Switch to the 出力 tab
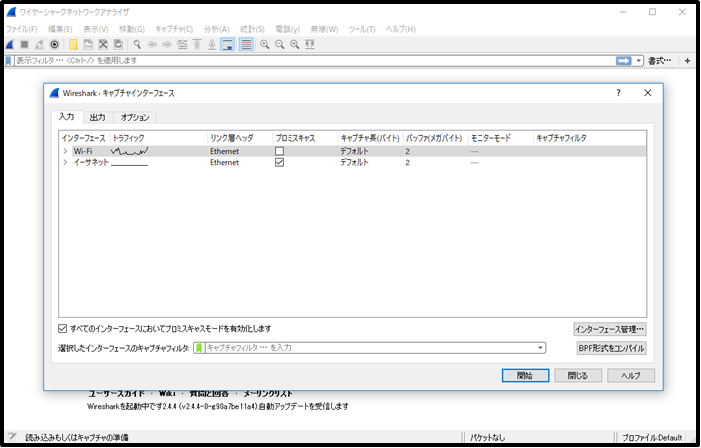Viewport: 701px width, 448px height. (97, 118)
